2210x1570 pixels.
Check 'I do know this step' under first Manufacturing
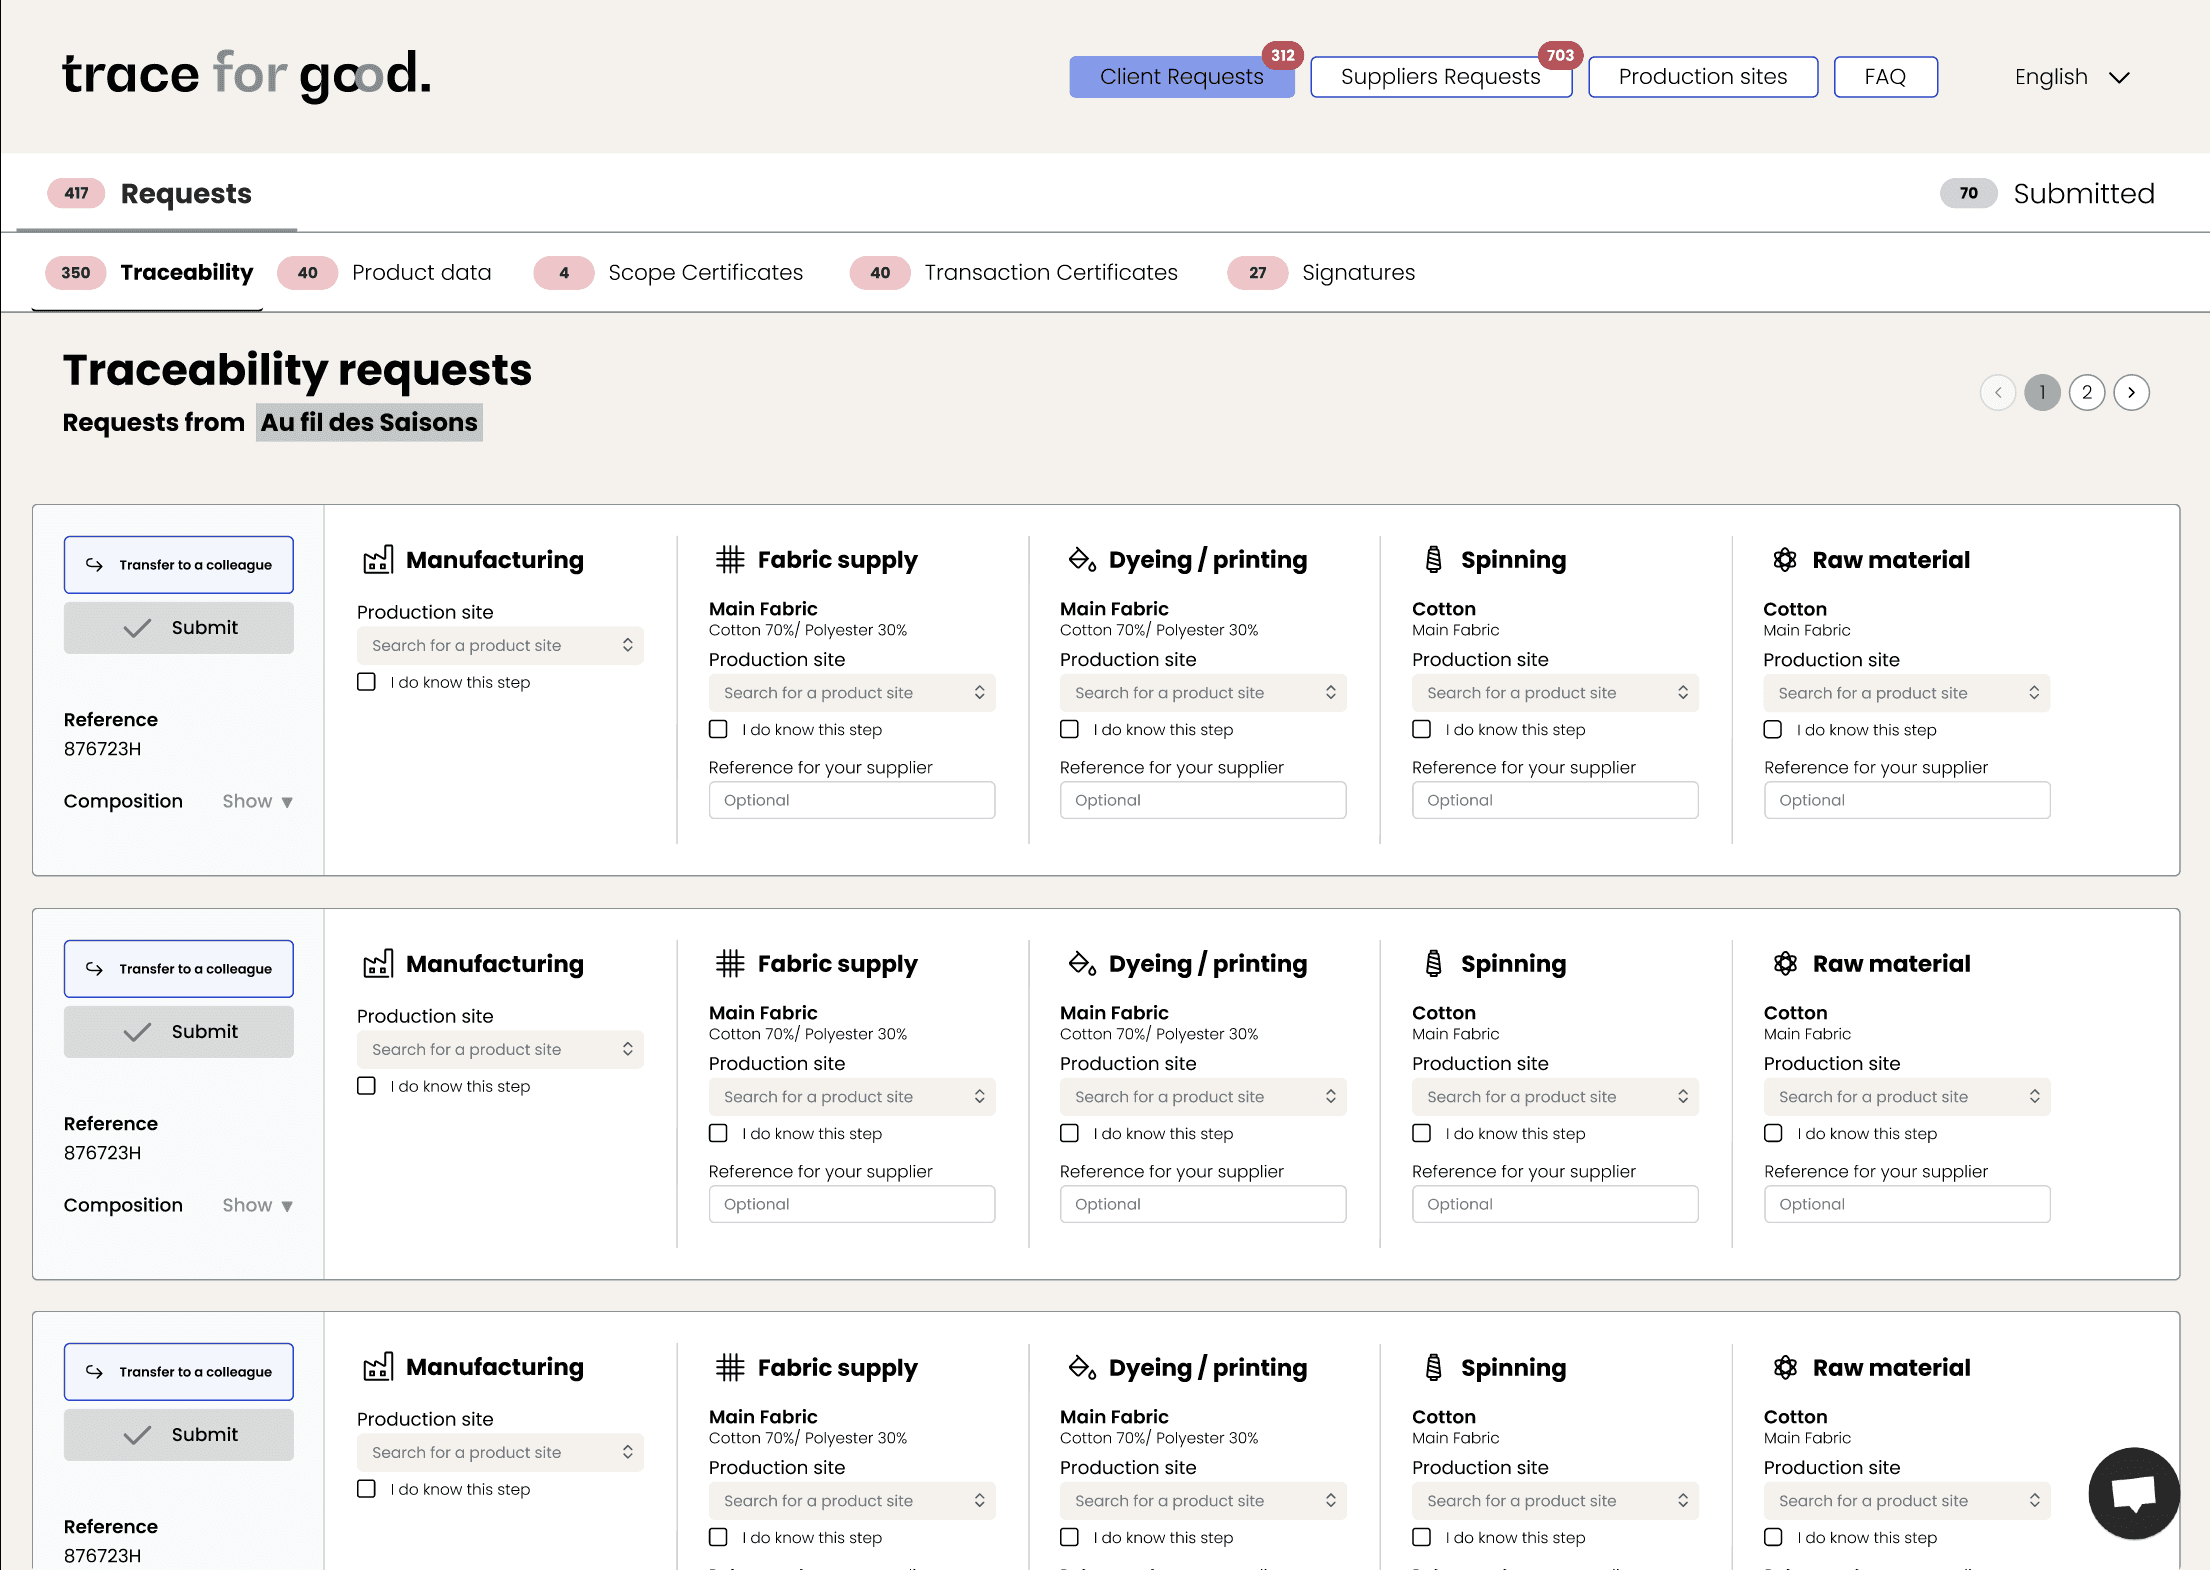click(x=367, y=682)
